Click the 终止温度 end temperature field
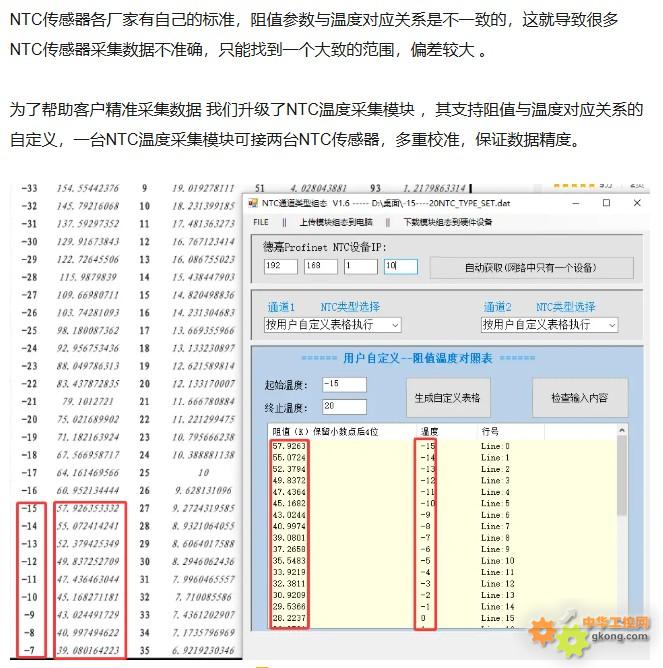 click(344, 407)
